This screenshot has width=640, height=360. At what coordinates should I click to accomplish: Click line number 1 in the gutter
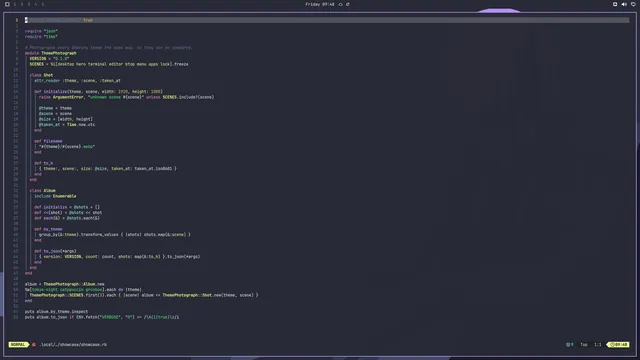[x=17, y=20]
